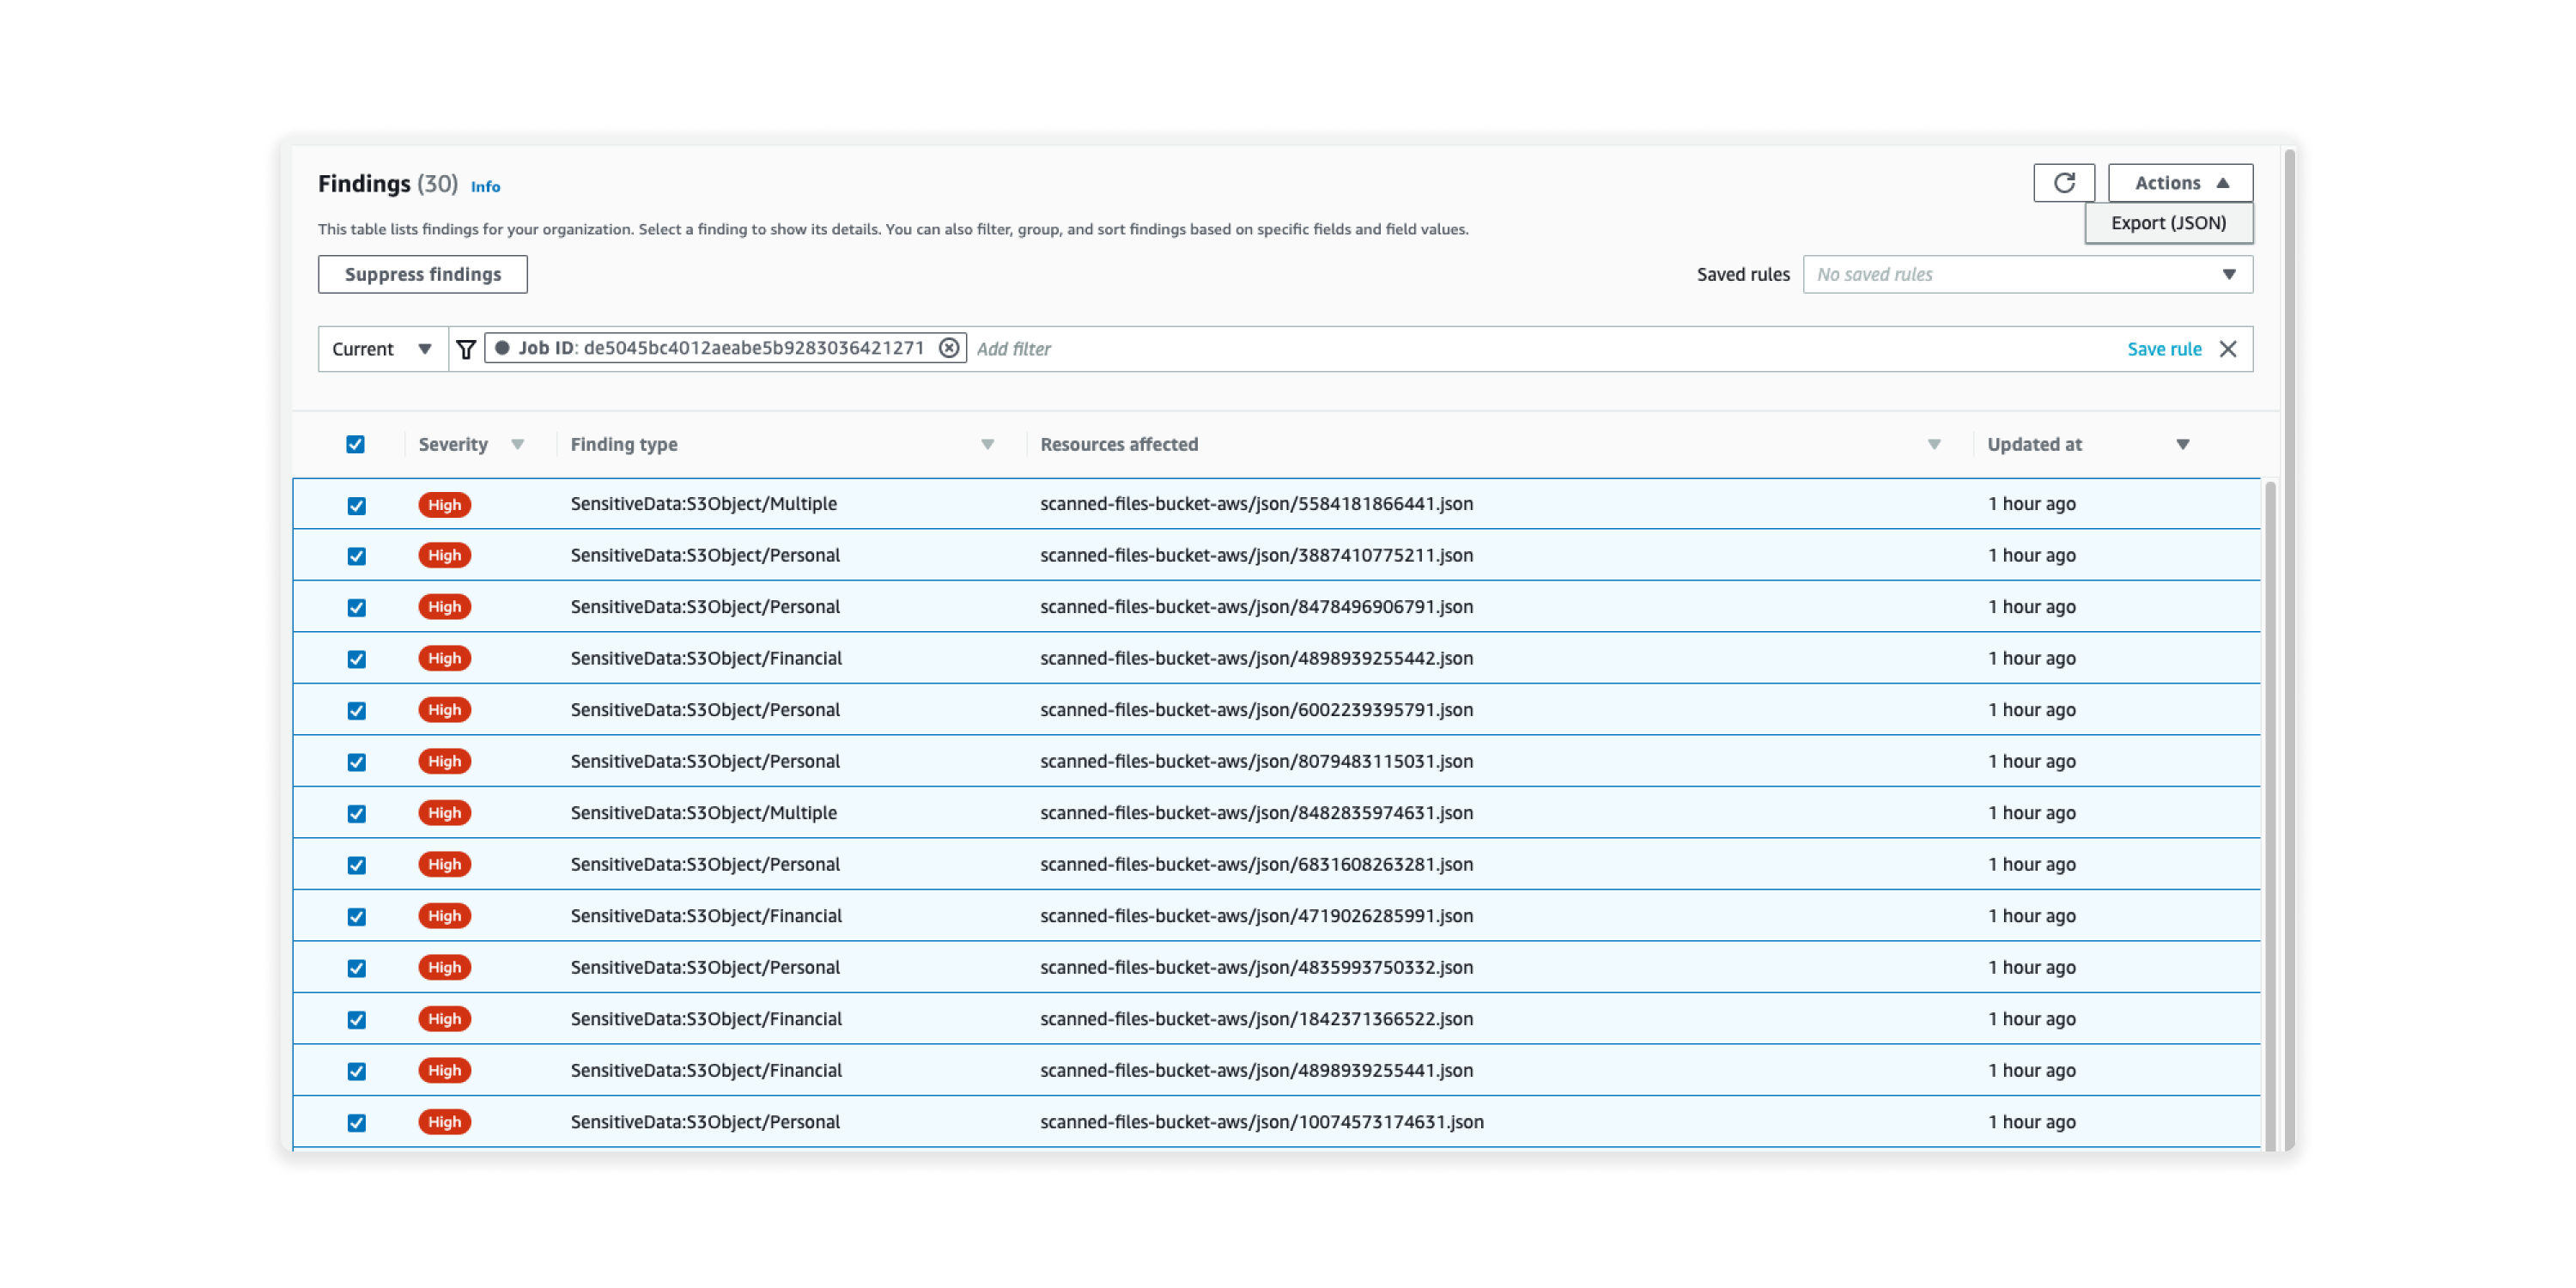Click the filter funnel icon
Screen dimensions: 2576x1288
pos(466,349)
